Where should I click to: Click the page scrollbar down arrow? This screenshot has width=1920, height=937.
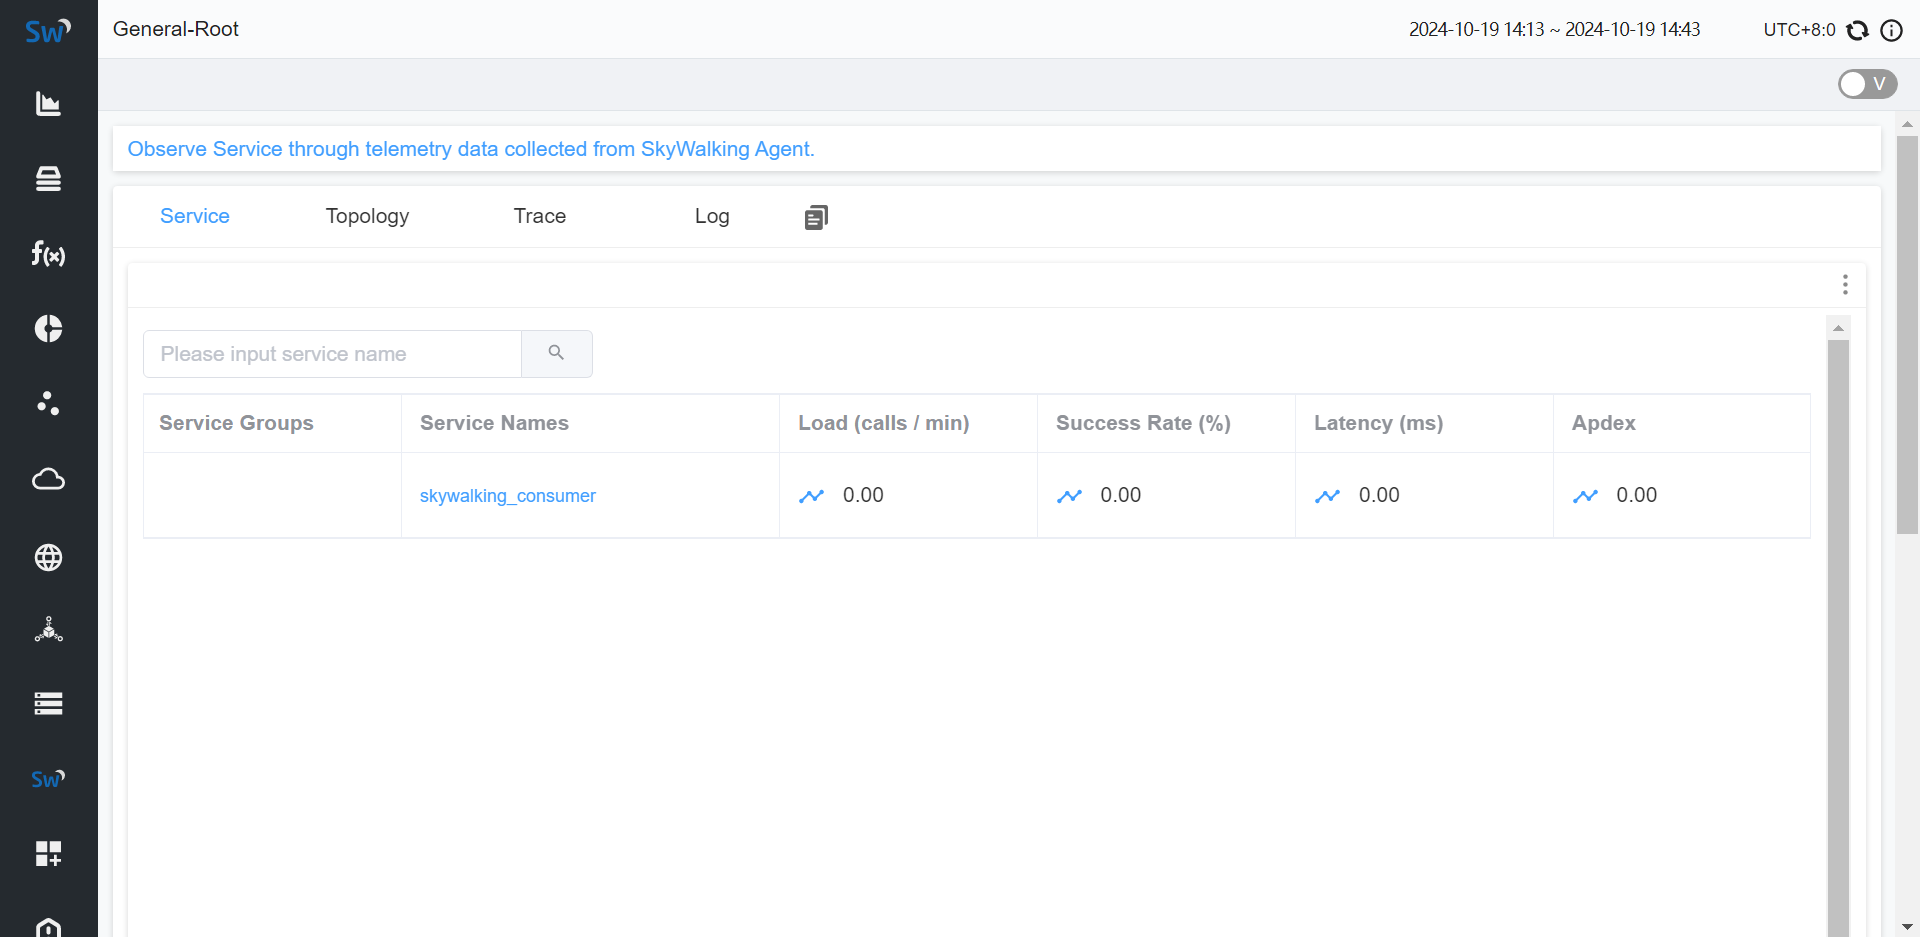click(x=1907, y=927)
